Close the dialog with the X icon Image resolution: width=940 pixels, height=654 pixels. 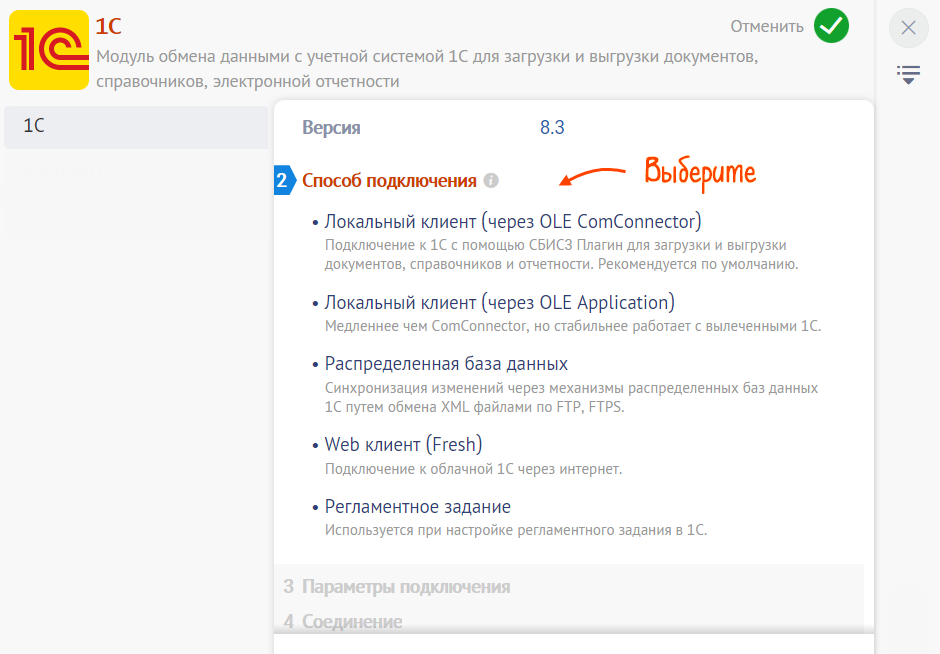pyautogui.click(x=908, y=28)
